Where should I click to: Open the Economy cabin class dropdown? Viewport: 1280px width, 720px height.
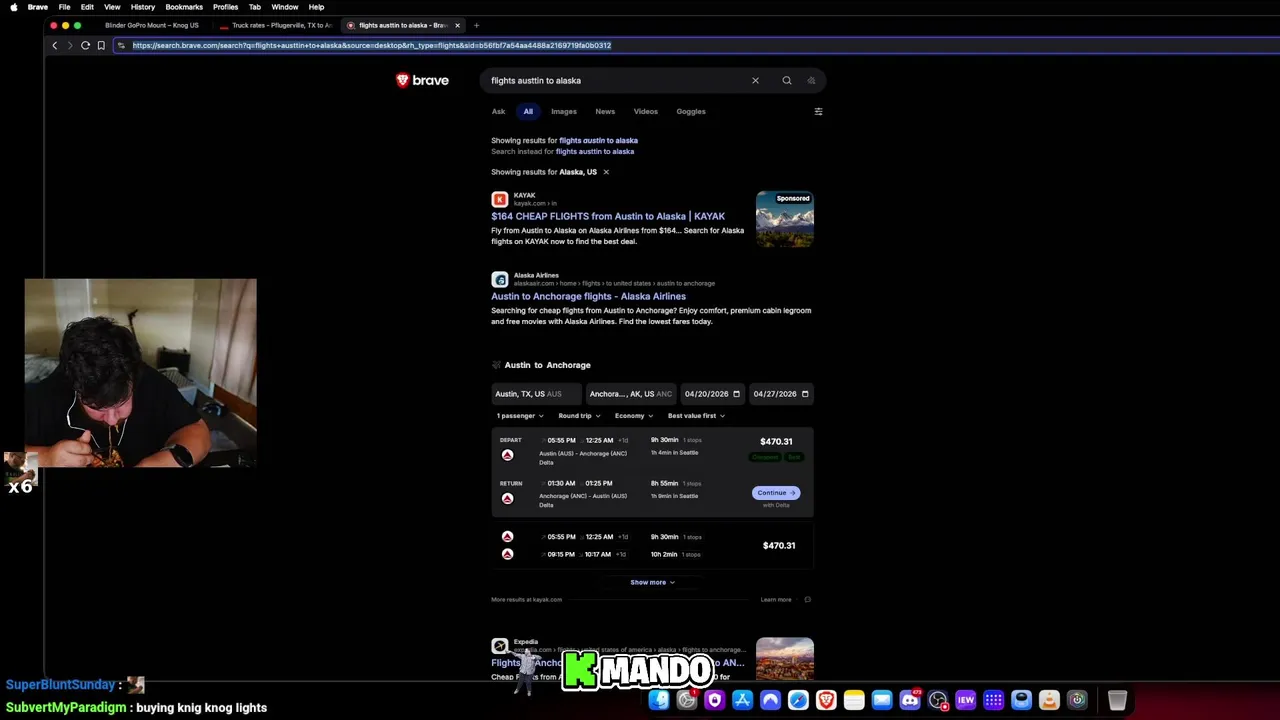click(x=634, y=416)
